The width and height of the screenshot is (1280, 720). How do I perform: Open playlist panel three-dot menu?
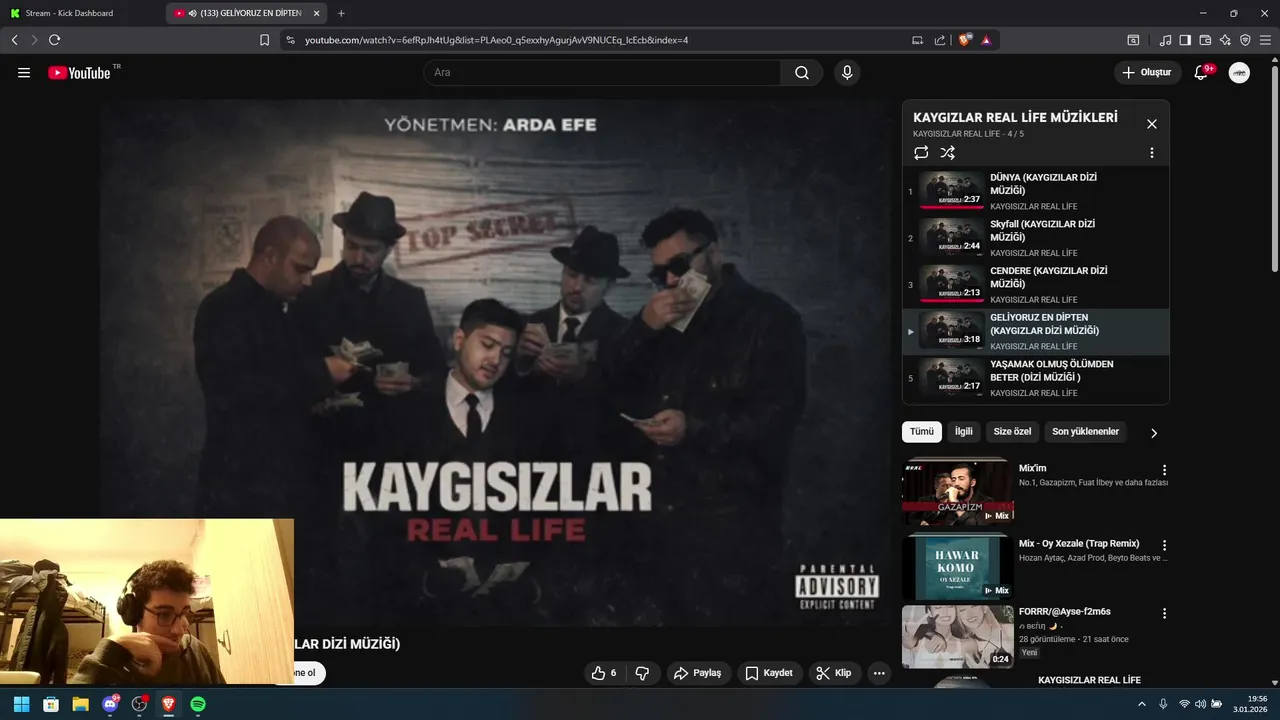1151,153
